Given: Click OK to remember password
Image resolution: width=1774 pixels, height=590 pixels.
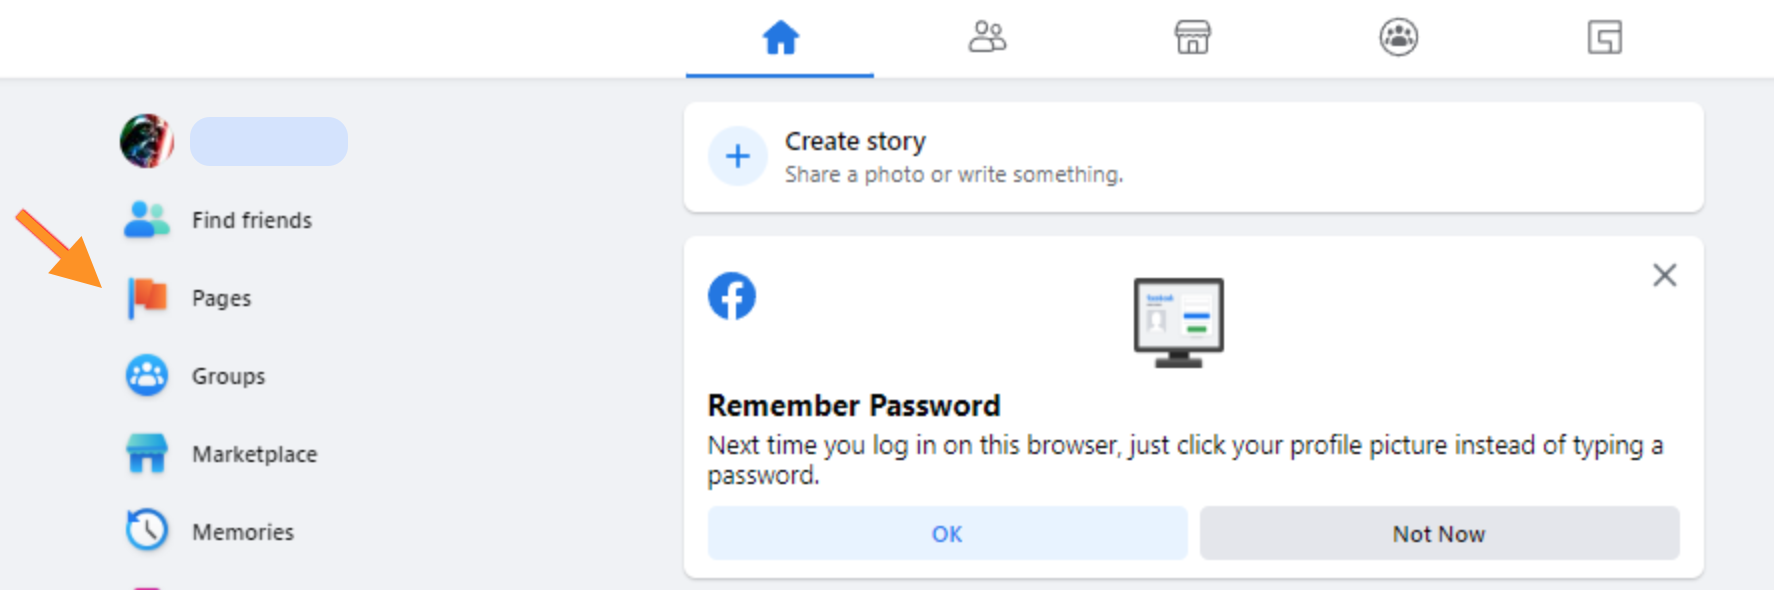Looking at the screenshot, I should point(947,533).
